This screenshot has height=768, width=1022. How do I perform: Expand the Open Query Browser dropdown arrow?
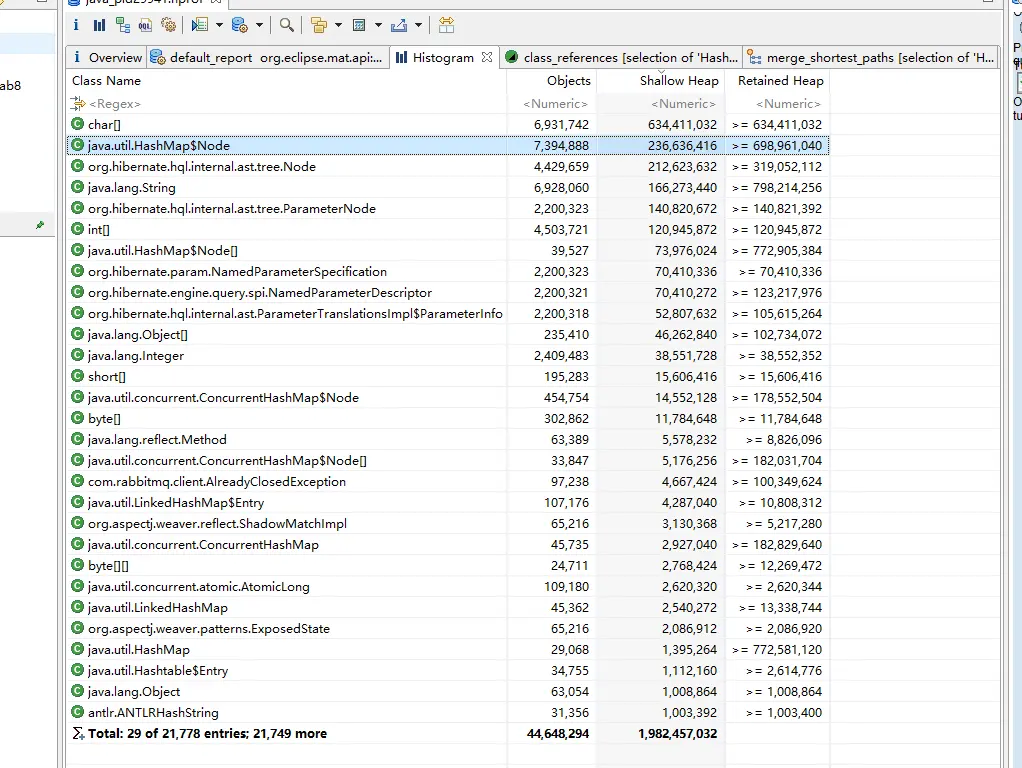click(259, 25)
